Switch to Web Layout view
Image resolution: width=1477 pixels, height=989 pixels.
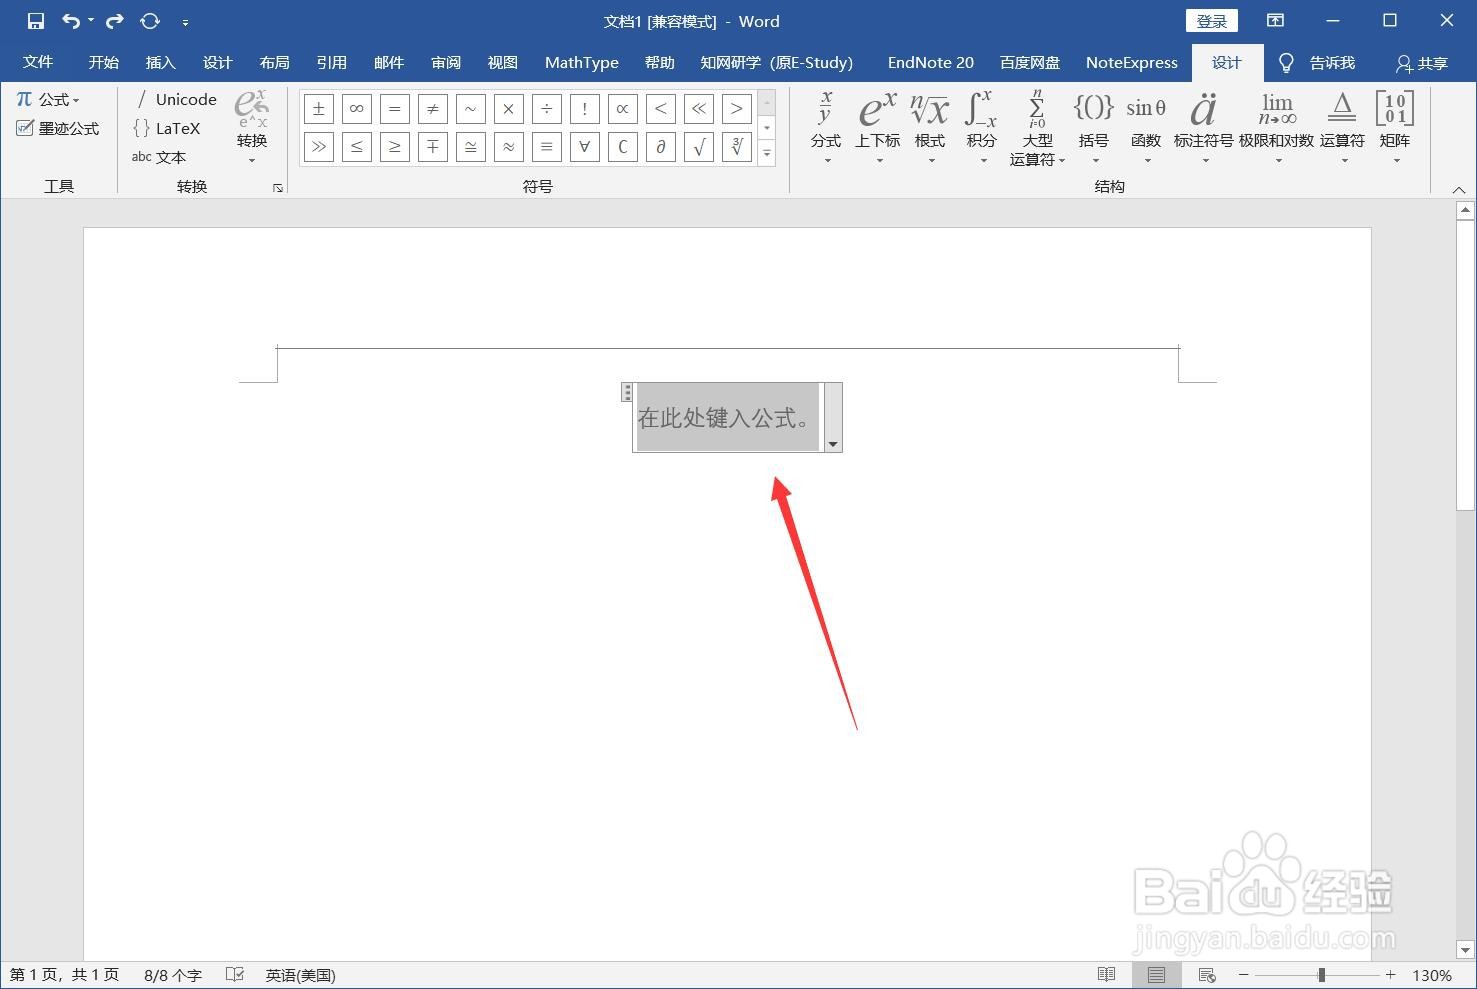(1206, 975)
